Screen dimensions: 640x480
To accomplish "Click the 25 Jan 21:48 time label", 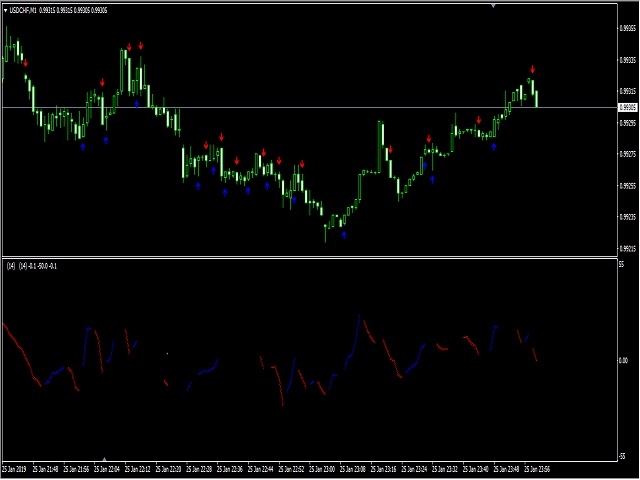I will point(45,469).
